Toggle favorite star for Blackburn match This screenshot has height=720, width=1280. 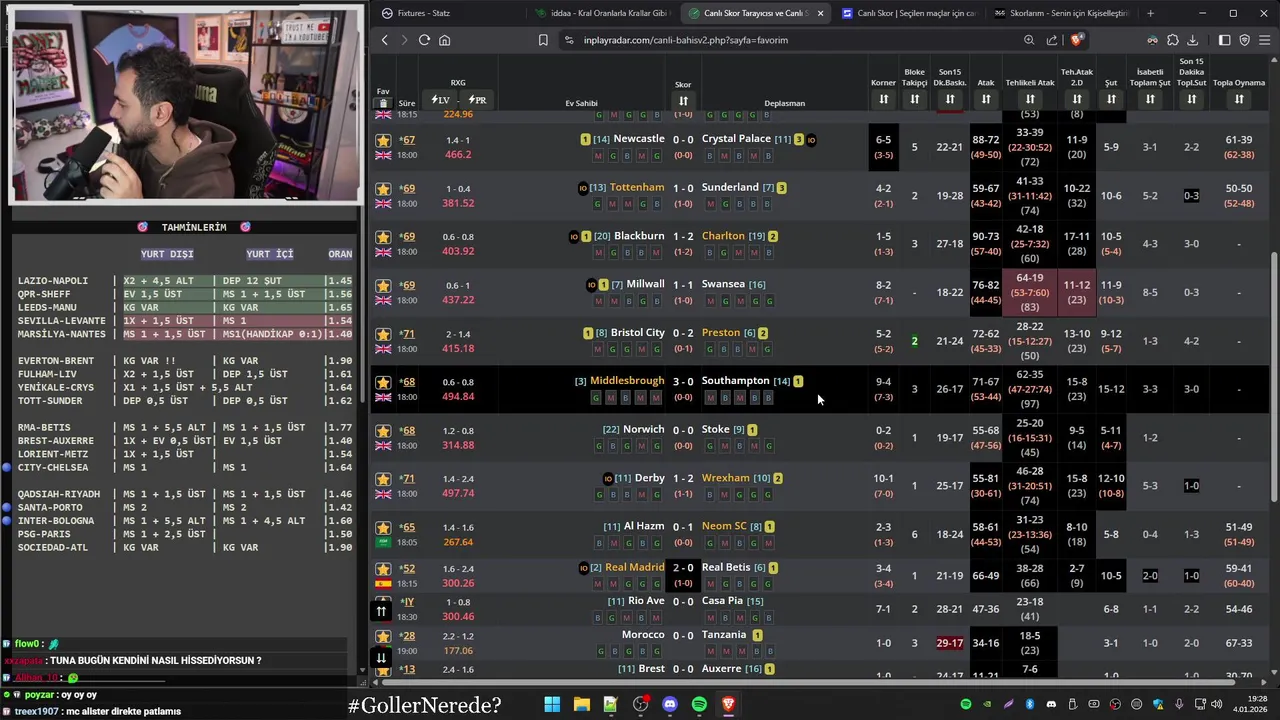(x=383, y=238)
